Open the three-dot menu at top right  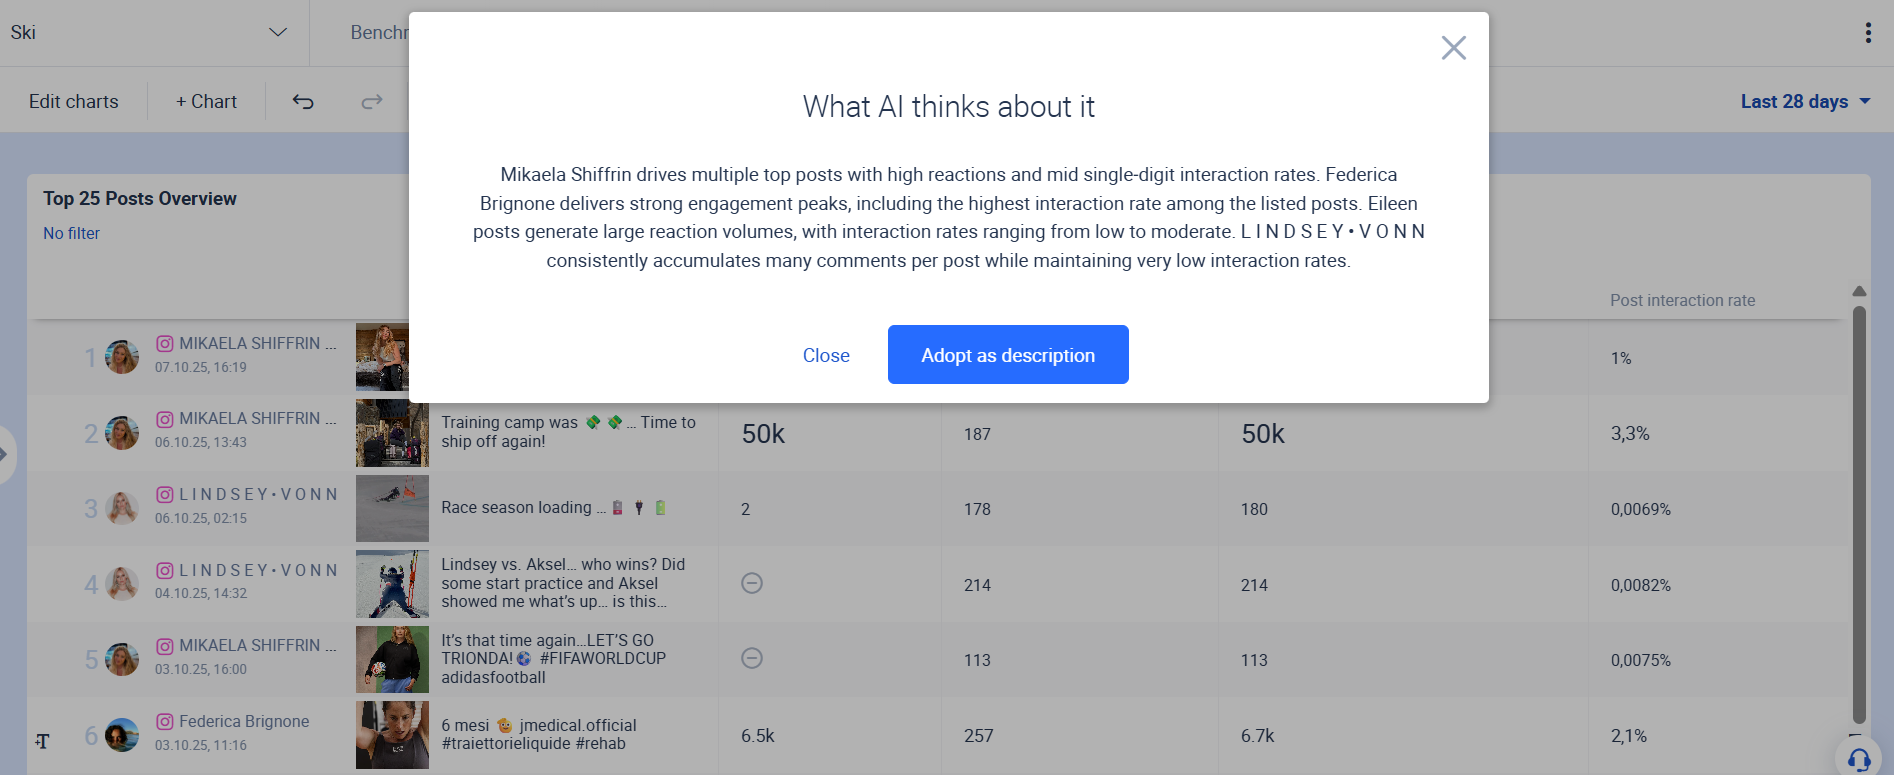click(1867, 31)
